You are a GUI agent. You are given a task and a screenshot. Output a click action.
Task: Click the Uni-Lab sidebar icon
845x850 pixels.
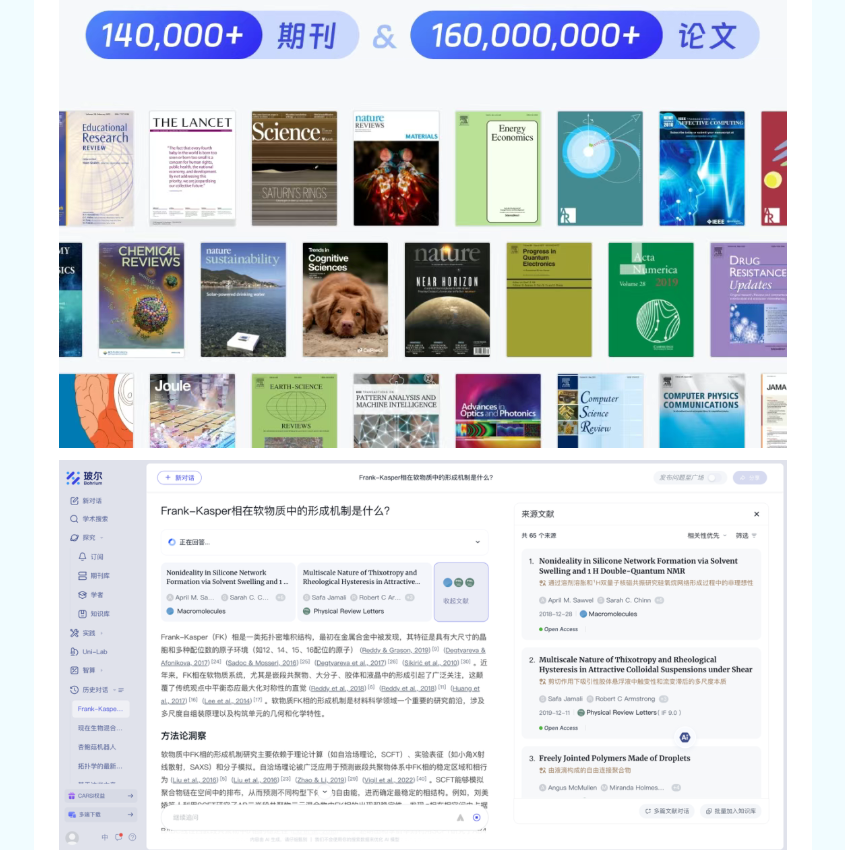click(74, 651)
